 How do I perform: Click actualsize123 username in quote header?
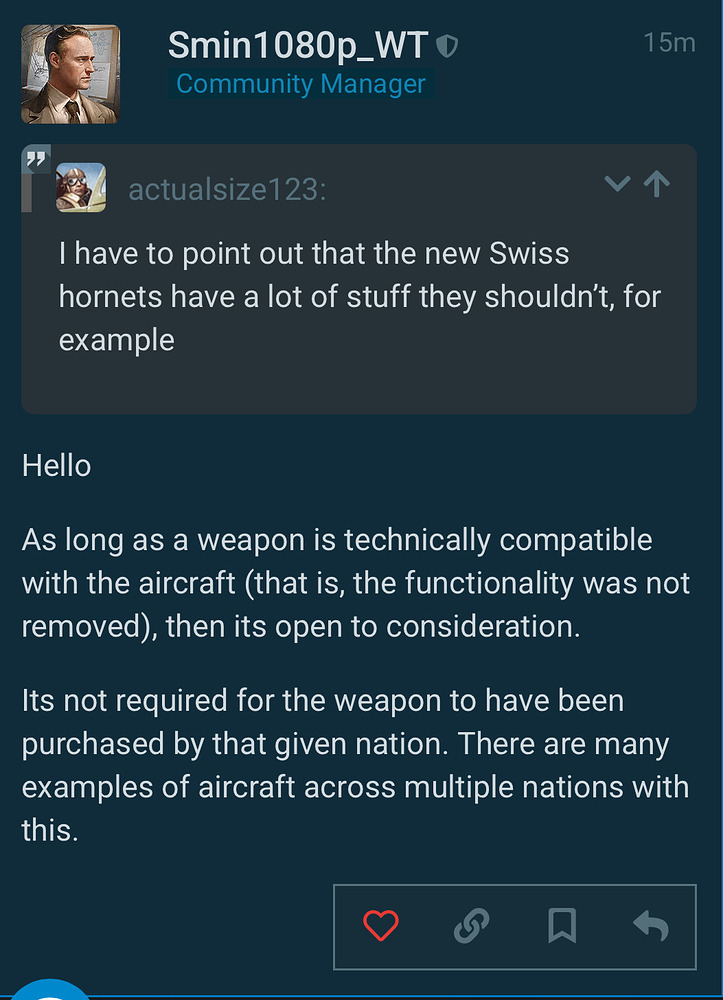coord(227,189)
